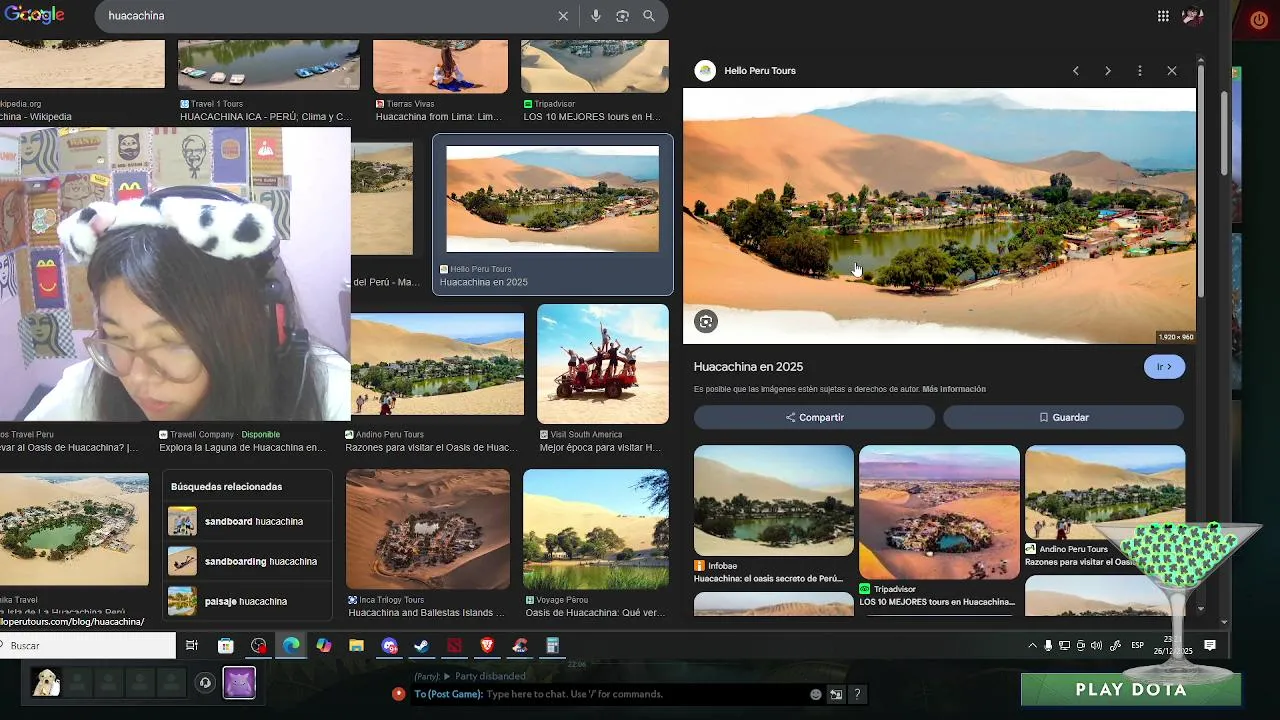This screenshot has height=720, width=1280.
Task: Start a voice search with the microphone
Action: click(595, 16)
